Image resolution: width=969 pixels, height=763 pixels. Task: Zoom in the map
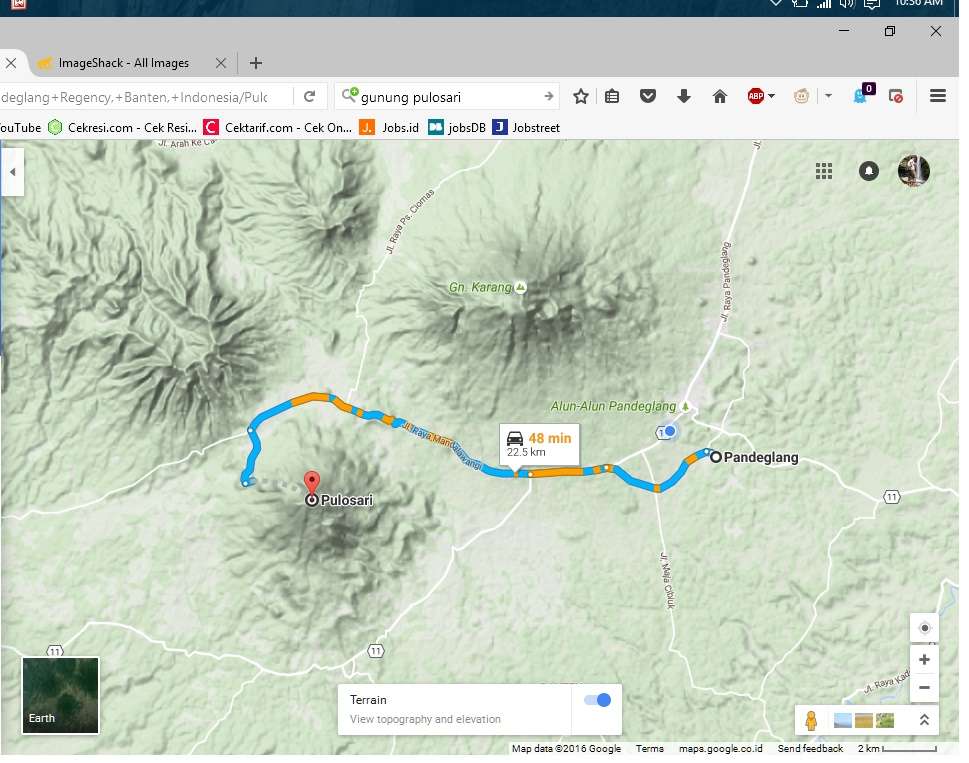point(924,660)
